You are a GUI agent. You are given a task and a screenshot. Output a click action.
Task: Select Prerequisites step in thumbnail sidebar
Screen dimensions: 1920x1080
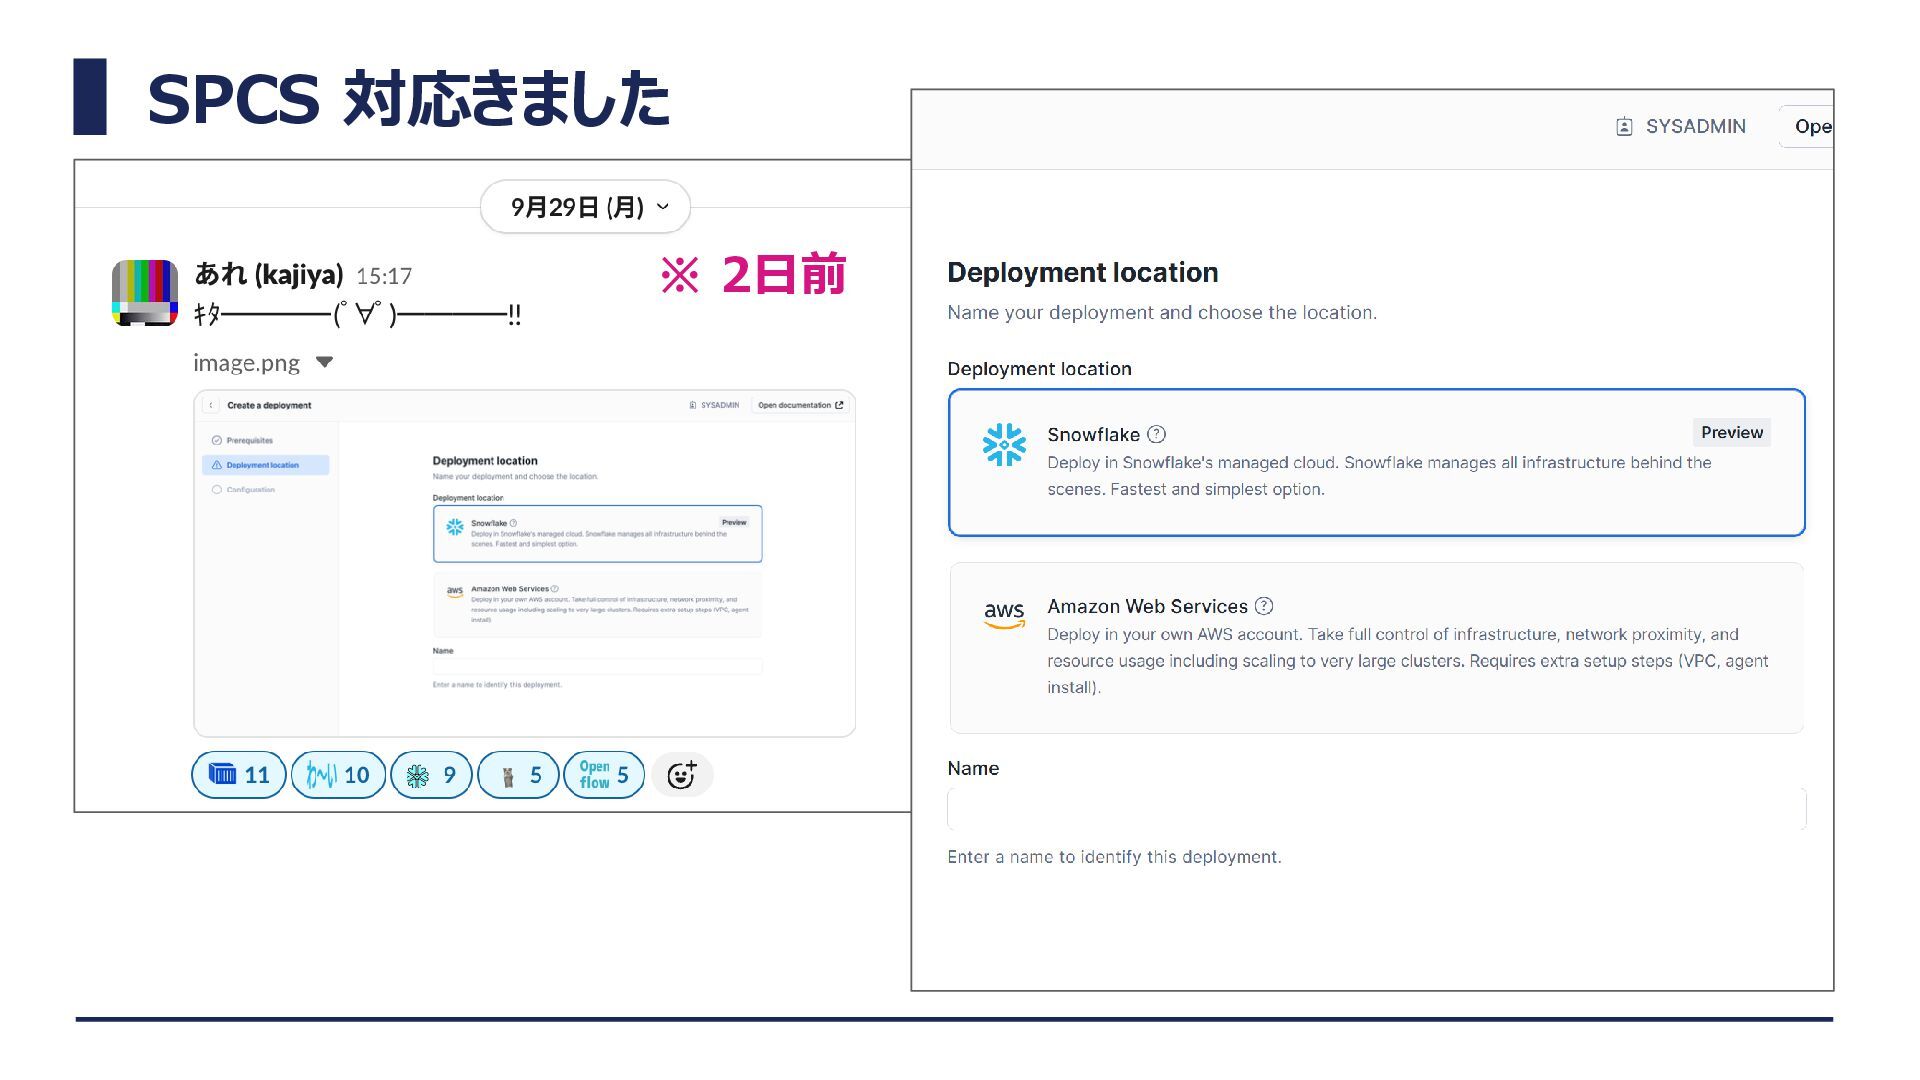coord(249,440)
